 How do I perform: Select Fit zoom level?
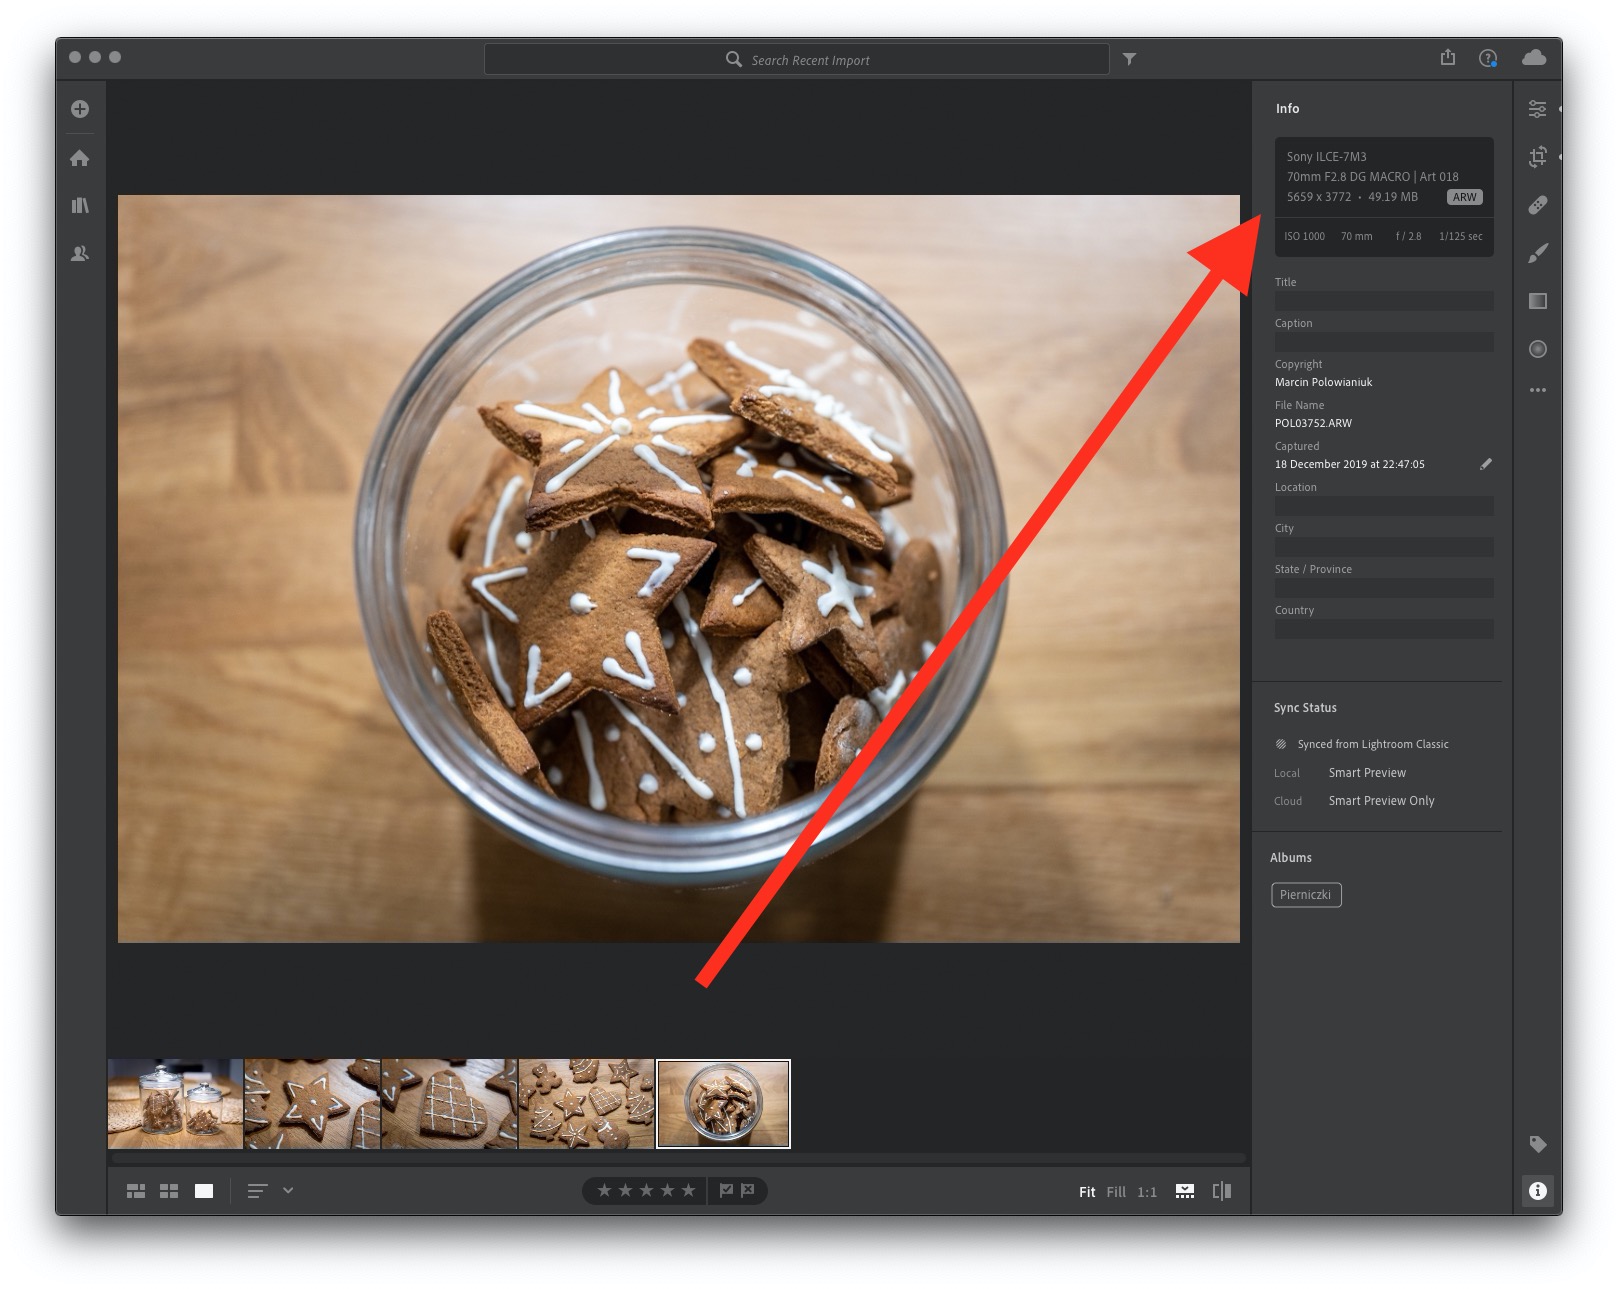1087,1192
